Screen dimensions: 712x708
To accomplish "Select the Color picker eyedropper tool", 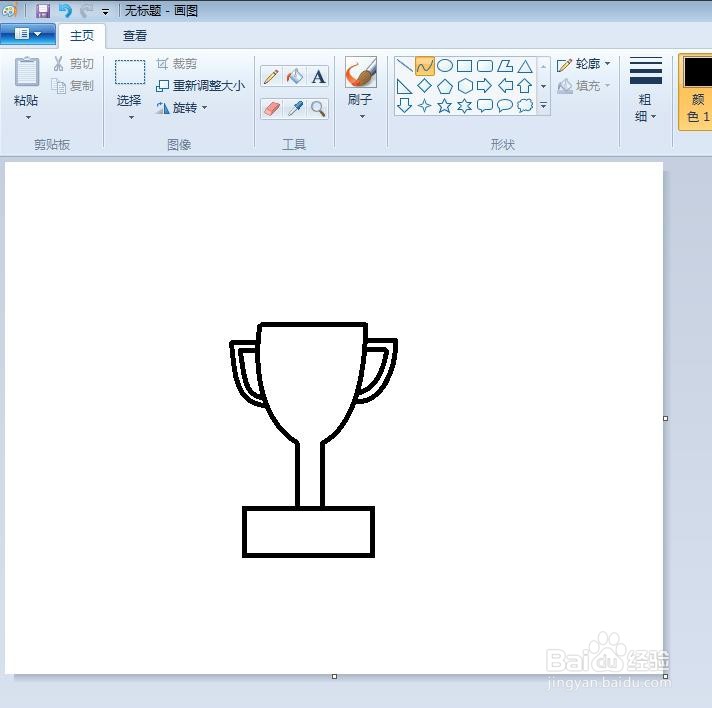I will click(x=295, y=109).
